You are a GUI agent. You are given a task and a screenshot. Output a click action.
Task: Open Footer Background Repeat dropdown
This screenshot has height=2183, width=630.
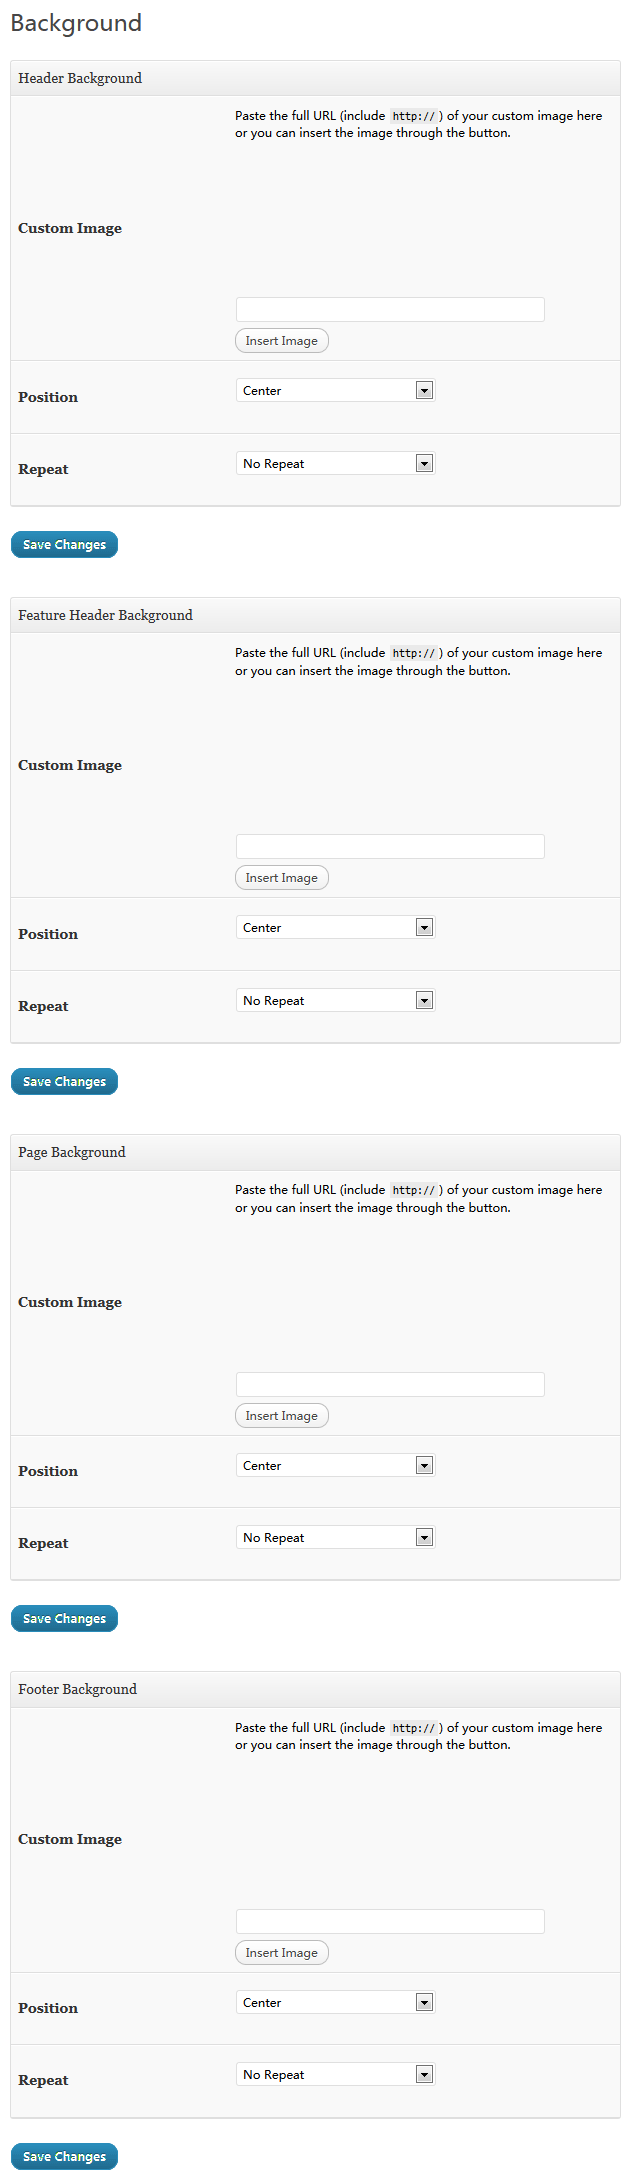(x=335, y=2075)
